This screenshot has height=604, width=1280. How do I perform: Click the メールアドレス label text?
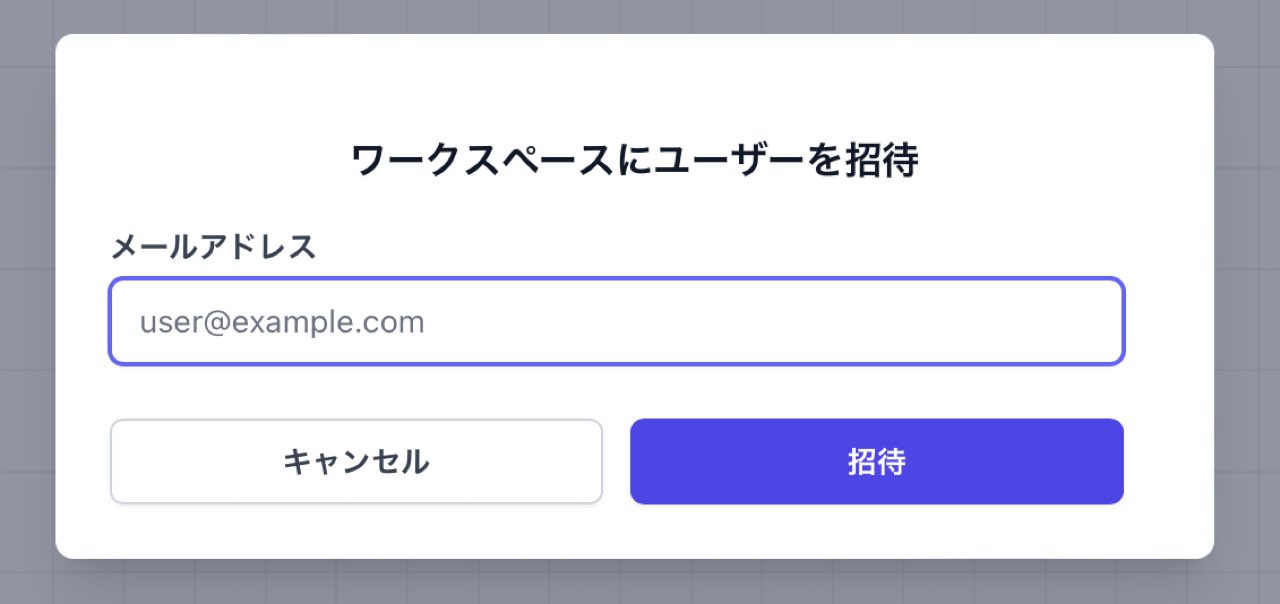pos(213,246)
